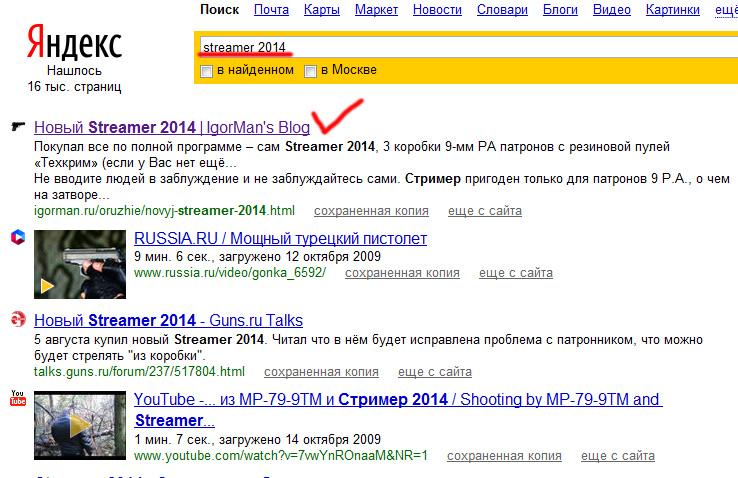
Task: Open 'Новый Streamer 2014 - Guns.ru Talks' result
Action: pyautogui.click(x=168, y=320)
